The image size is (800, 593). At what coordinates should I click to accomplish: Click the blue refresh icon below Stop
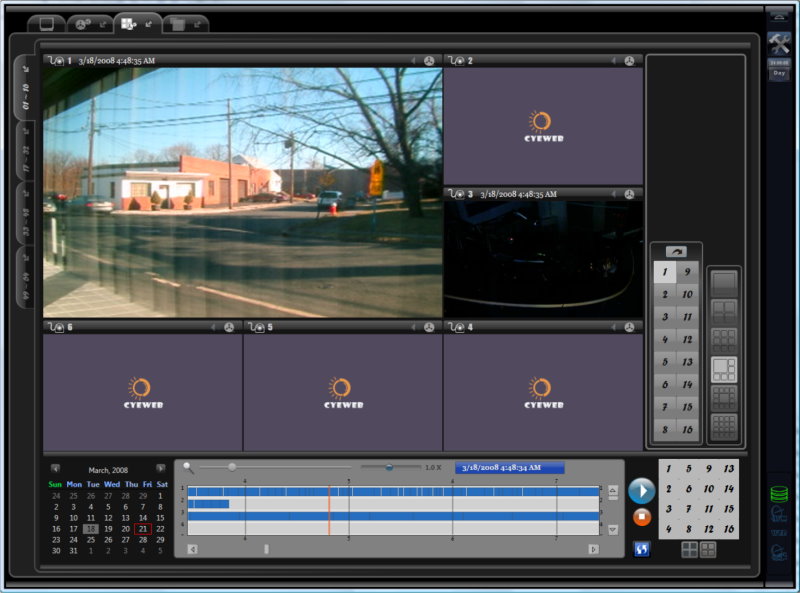(641, 548)
